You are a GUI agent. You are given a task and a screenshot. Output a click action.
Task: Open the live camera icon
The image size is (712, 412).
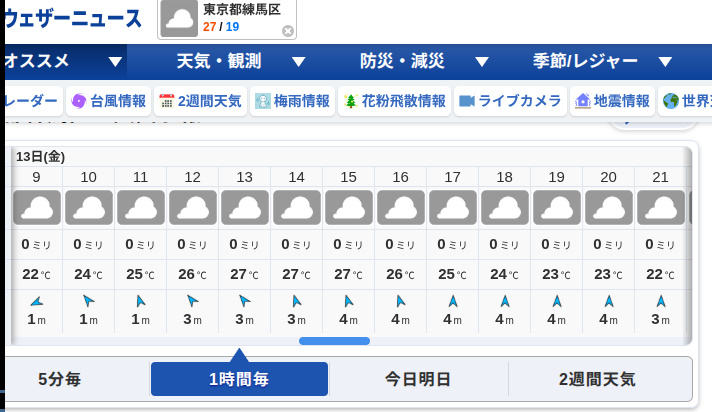(x=466, y=101)
